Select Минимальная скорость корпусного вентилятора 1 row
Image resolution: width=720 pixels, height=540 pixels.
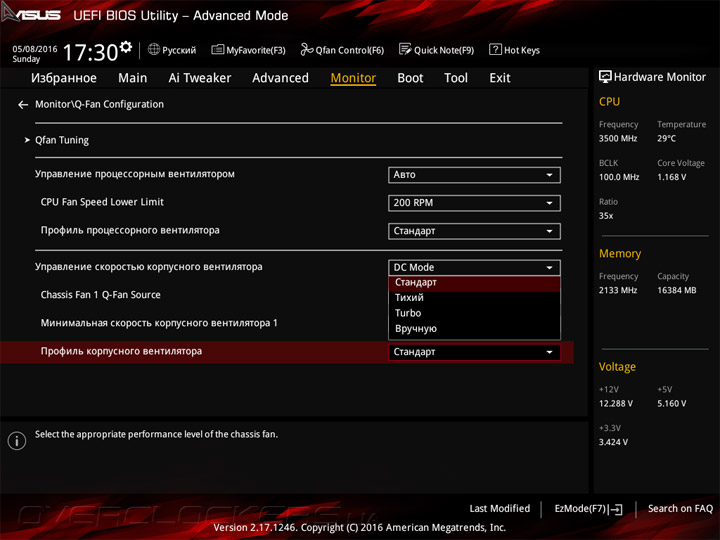[159, 323]
